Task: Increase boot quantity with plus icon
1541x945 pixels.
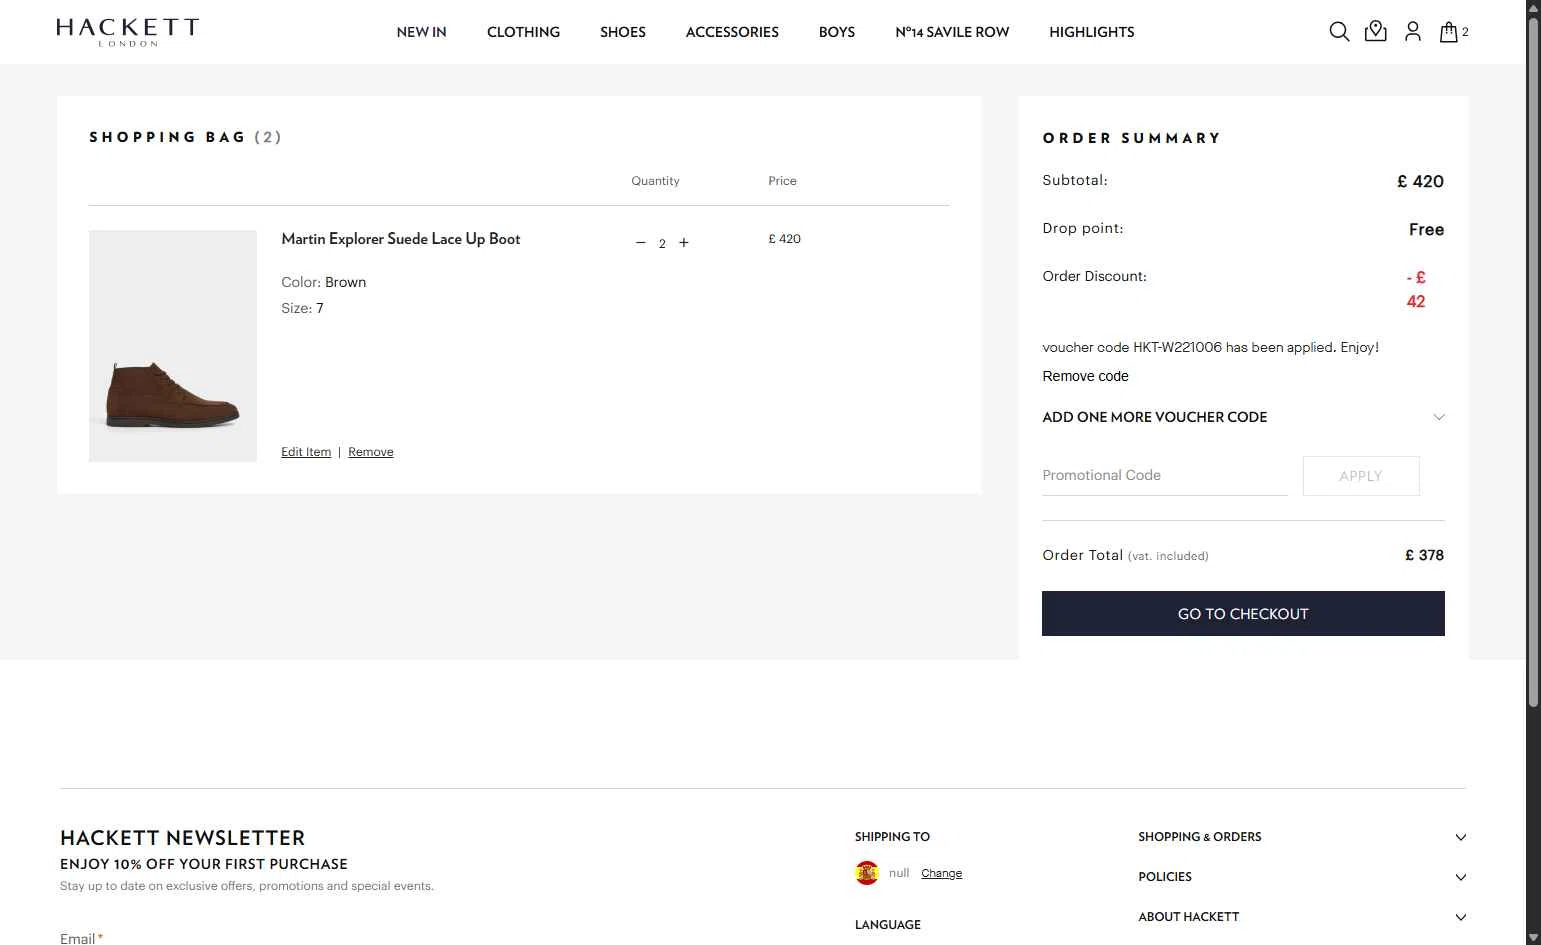Action: [x=684, y=243]
